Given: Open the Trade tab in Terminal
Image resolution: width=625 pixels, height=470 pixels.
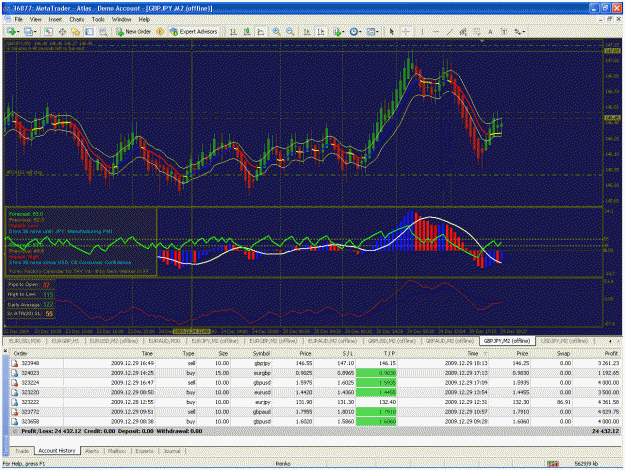Looking at the screenshot, I should [x=22, y=451].
